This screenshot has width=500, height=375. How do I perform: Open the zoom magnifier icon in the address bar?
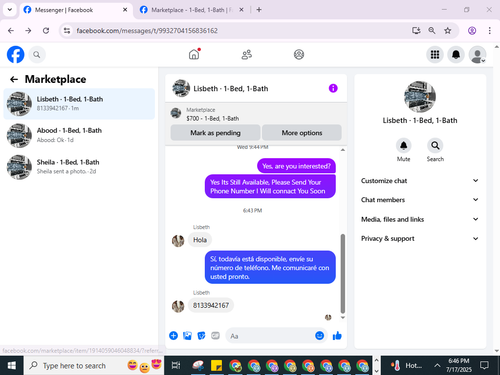tap(432, 31)
